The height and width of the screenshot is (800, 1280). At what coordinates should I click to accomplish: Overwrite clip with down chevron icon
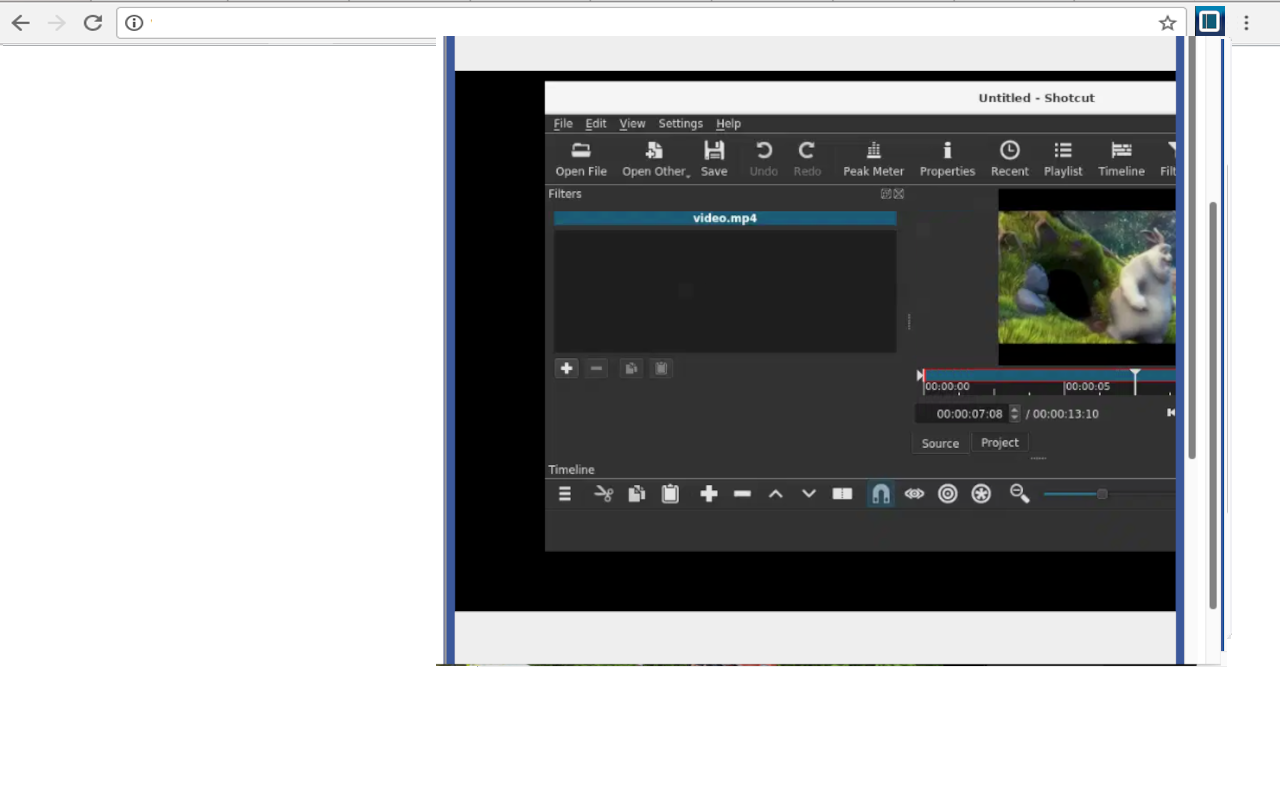tap(809, 494)
